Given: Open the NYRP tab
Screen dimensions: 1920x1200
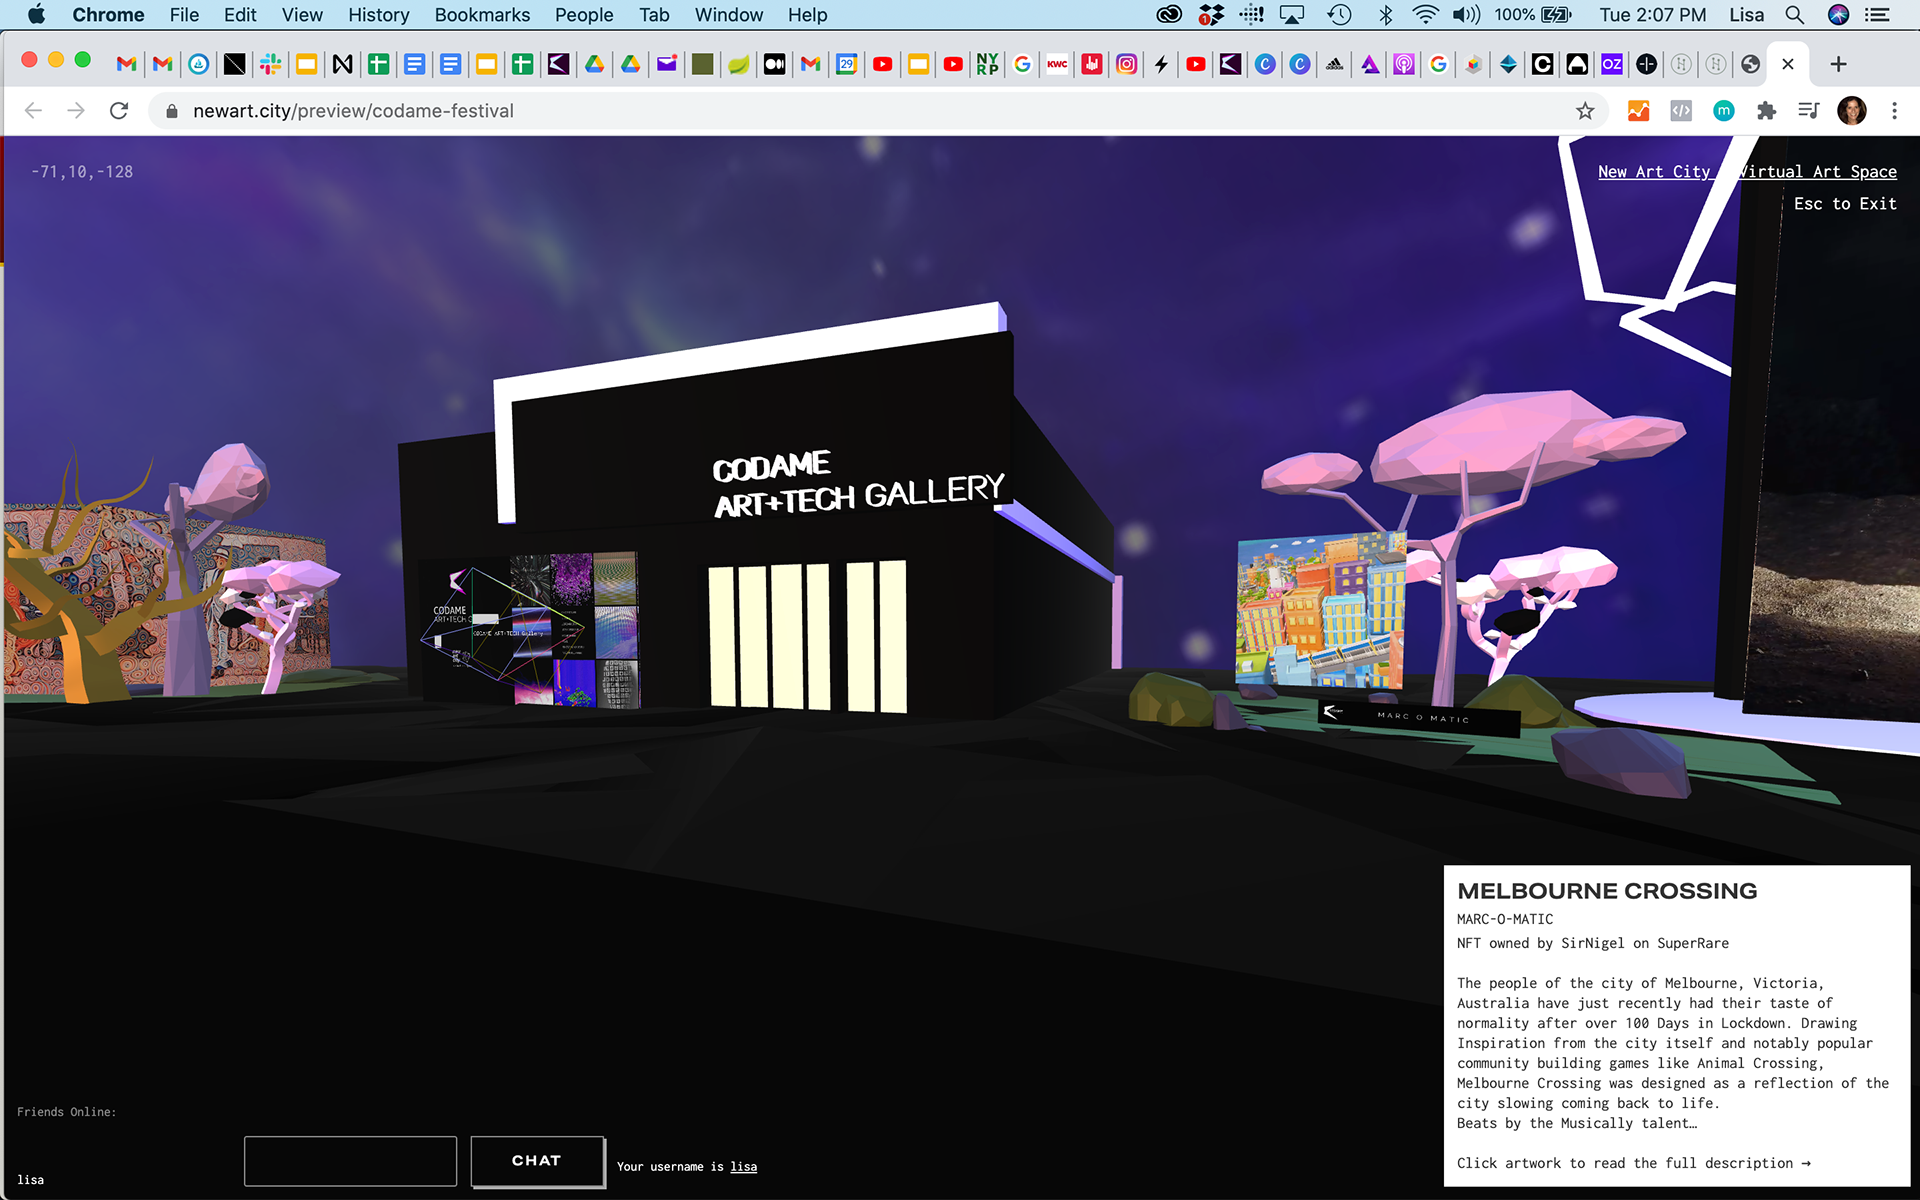Looking at the screenshot, I should pyautogui.click(x=987, y=64).
